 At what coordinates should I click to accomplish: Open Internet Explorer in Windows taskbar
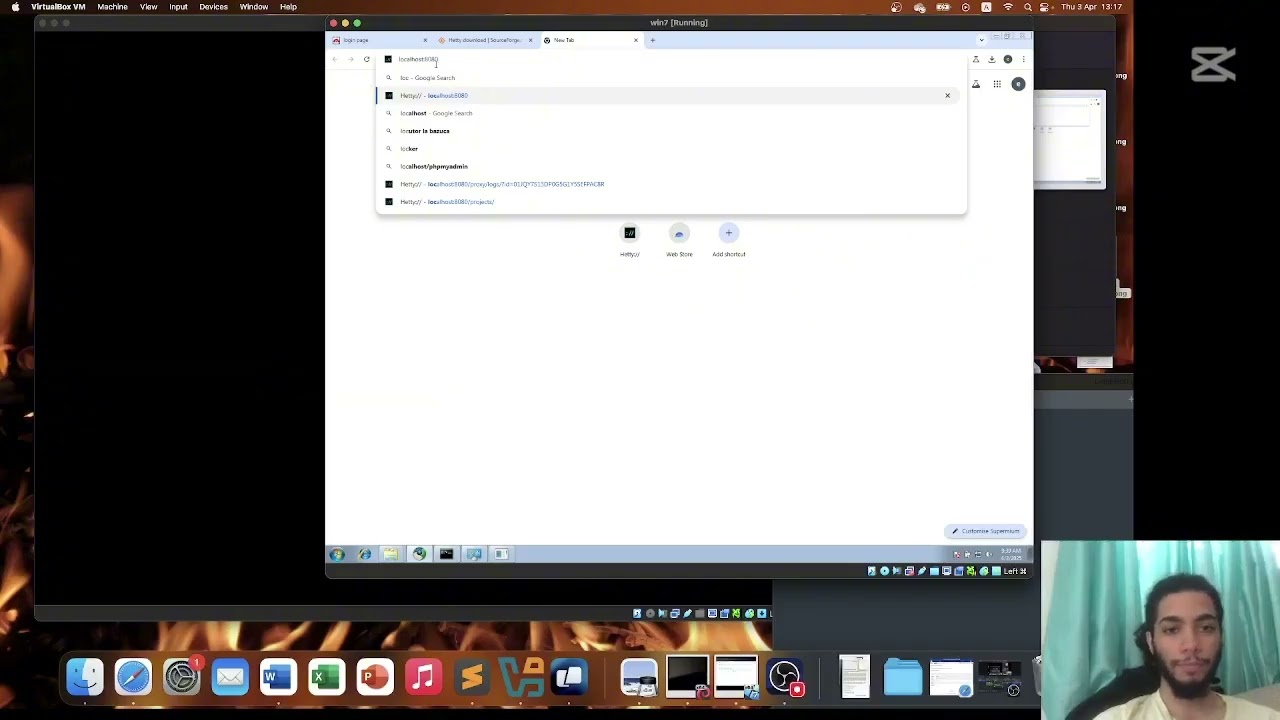click(x=365, y=554)
